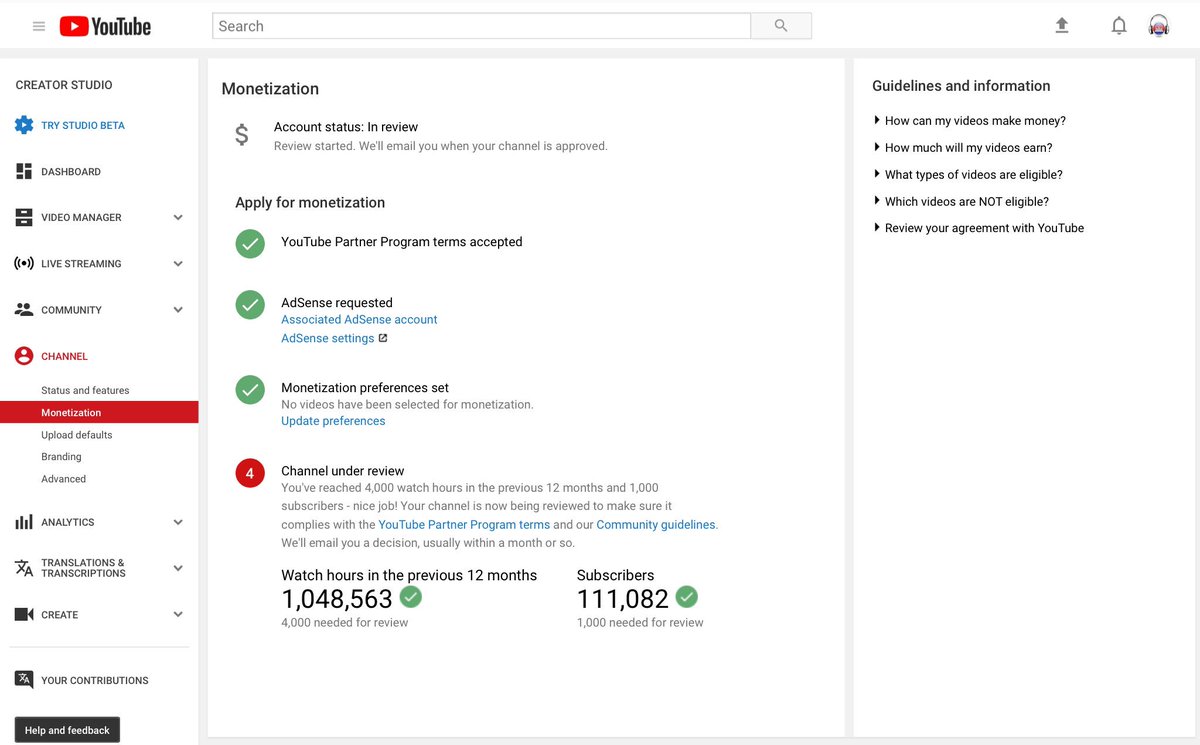Click the 111,082 subscribers value
Viewport: 1200px width, 745px height.
pyautogui.click(x=623, y=599)
